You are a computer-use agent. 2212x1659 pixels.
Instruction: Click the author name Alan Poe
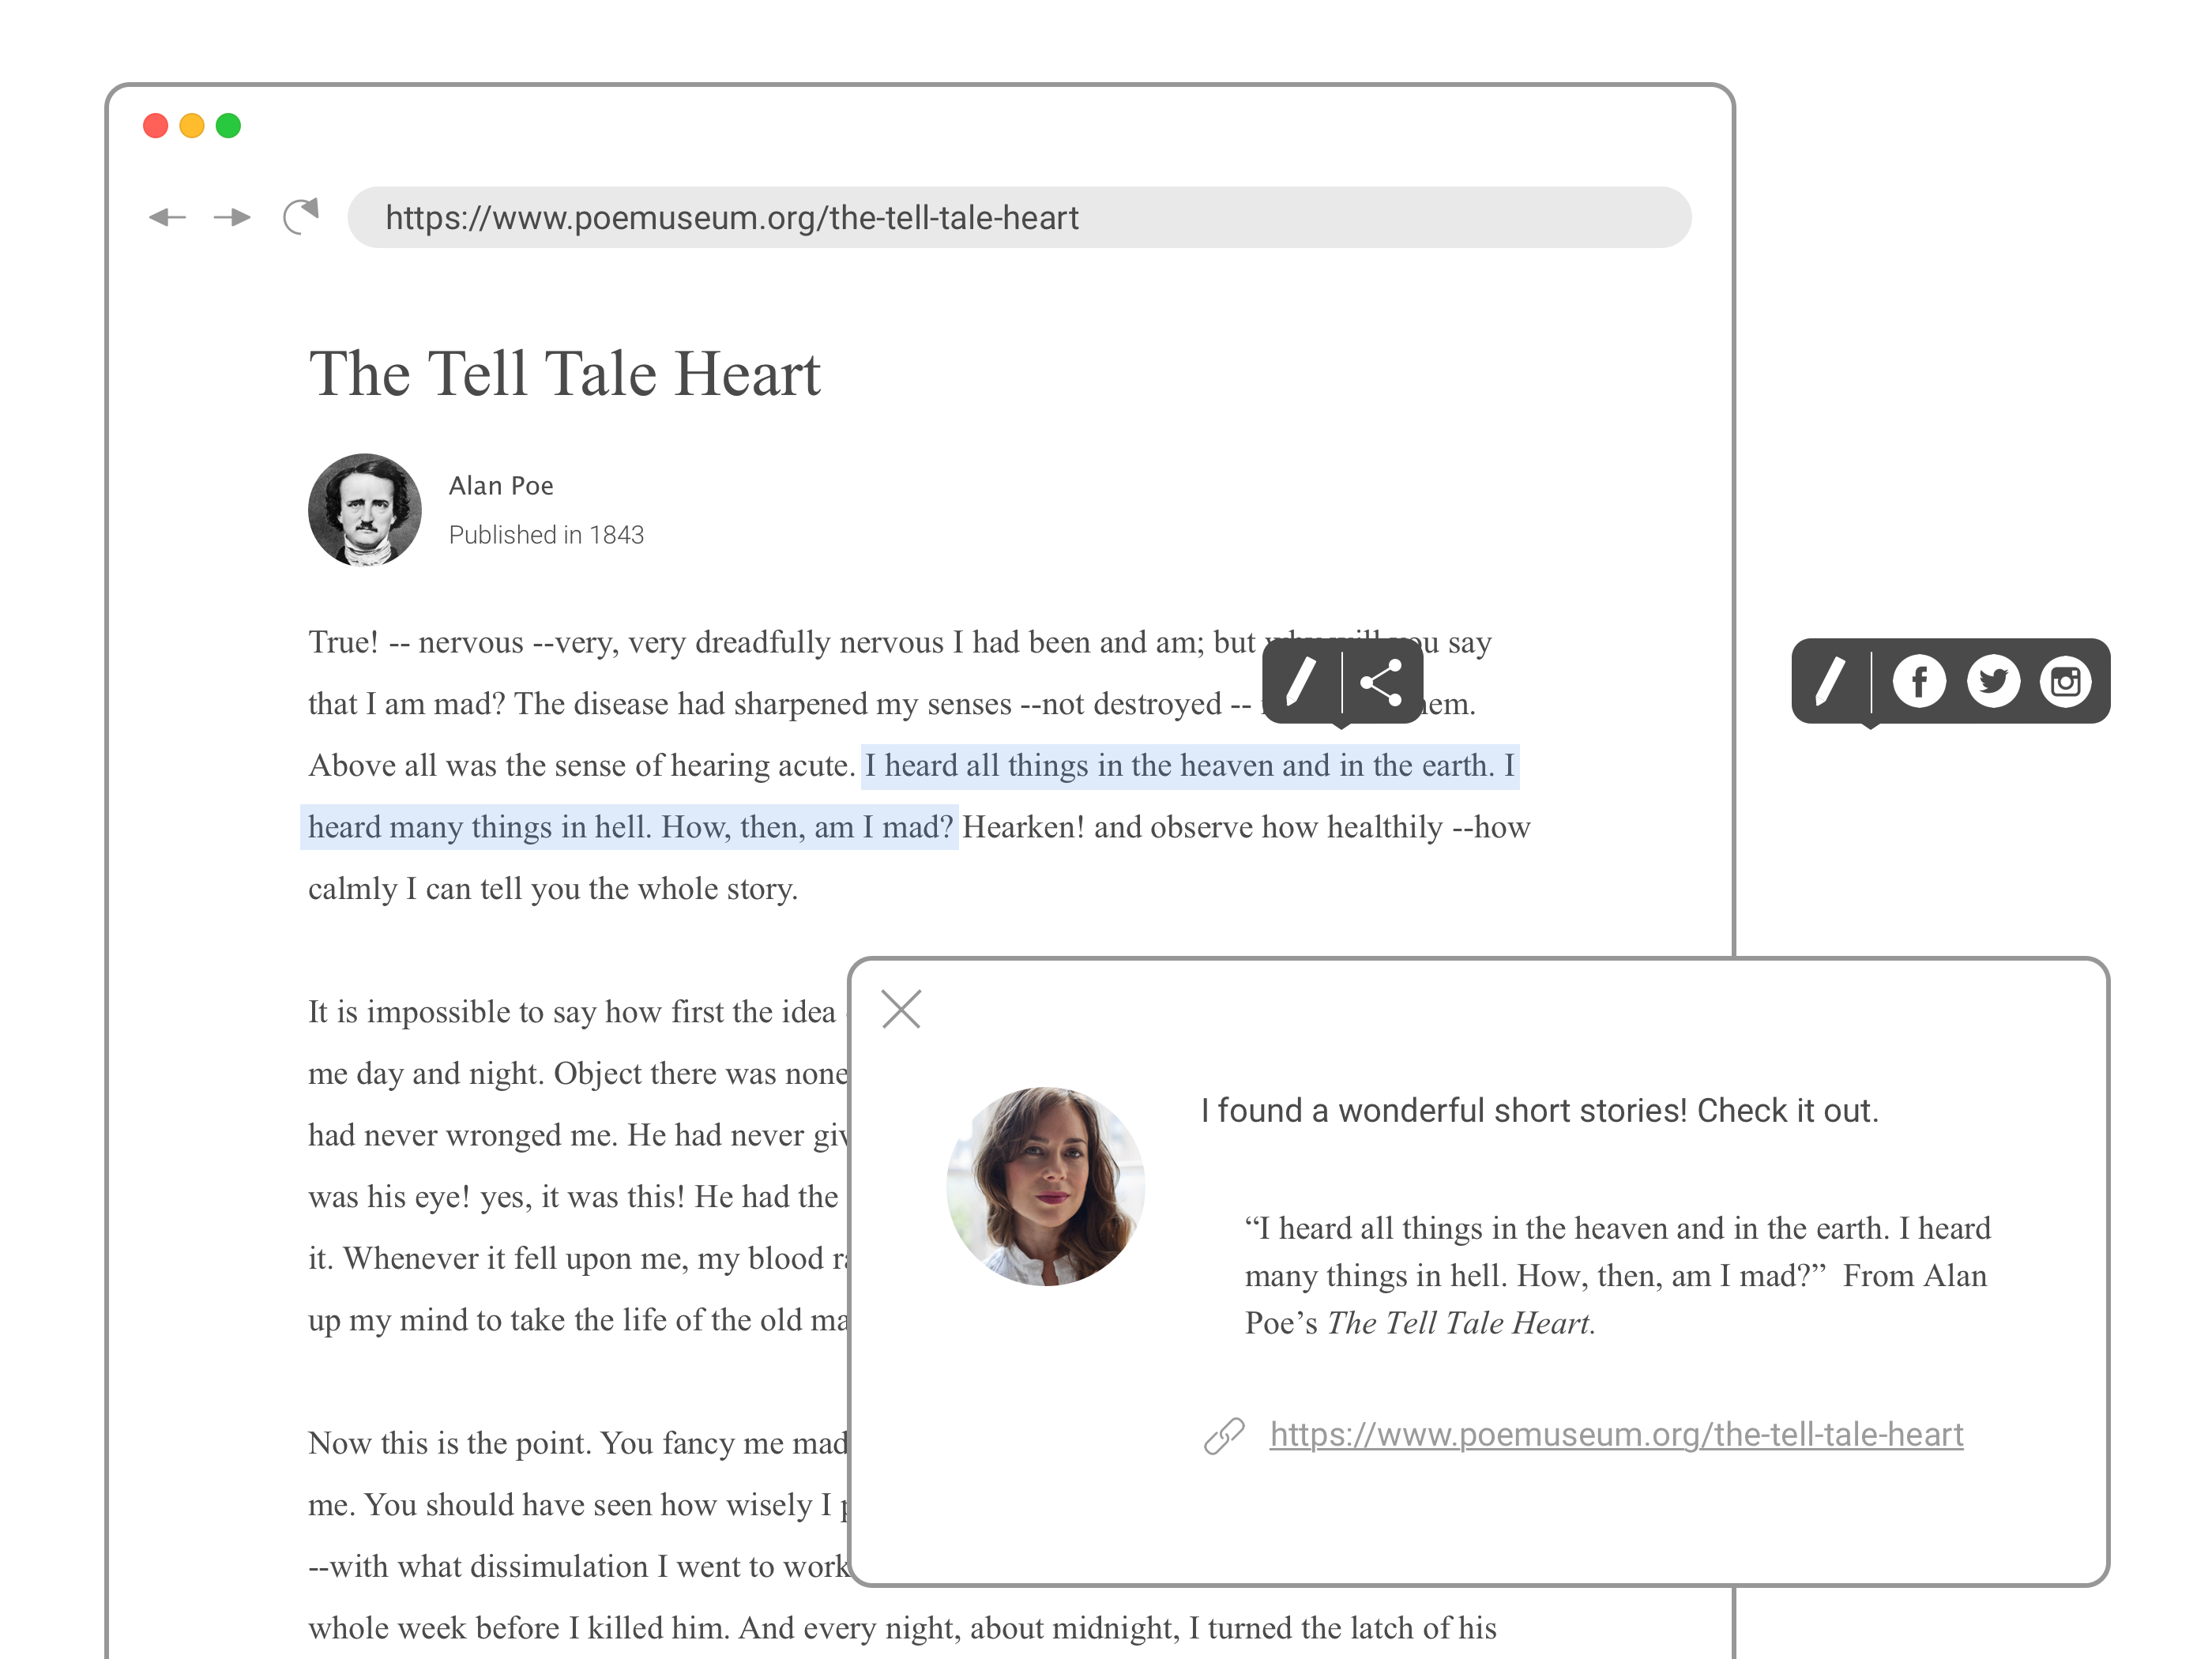click(501, 486)
